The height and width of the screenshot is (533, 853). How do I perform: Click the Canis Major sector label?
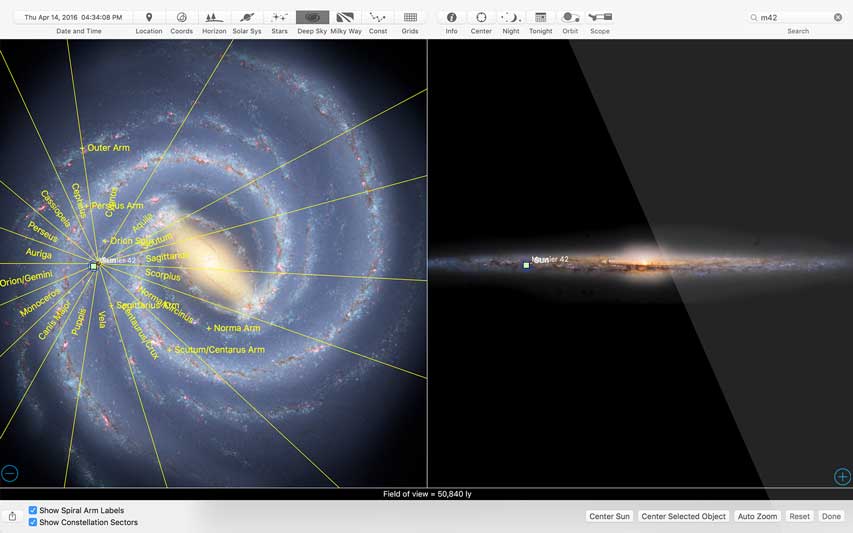click(x=54, y=320)
